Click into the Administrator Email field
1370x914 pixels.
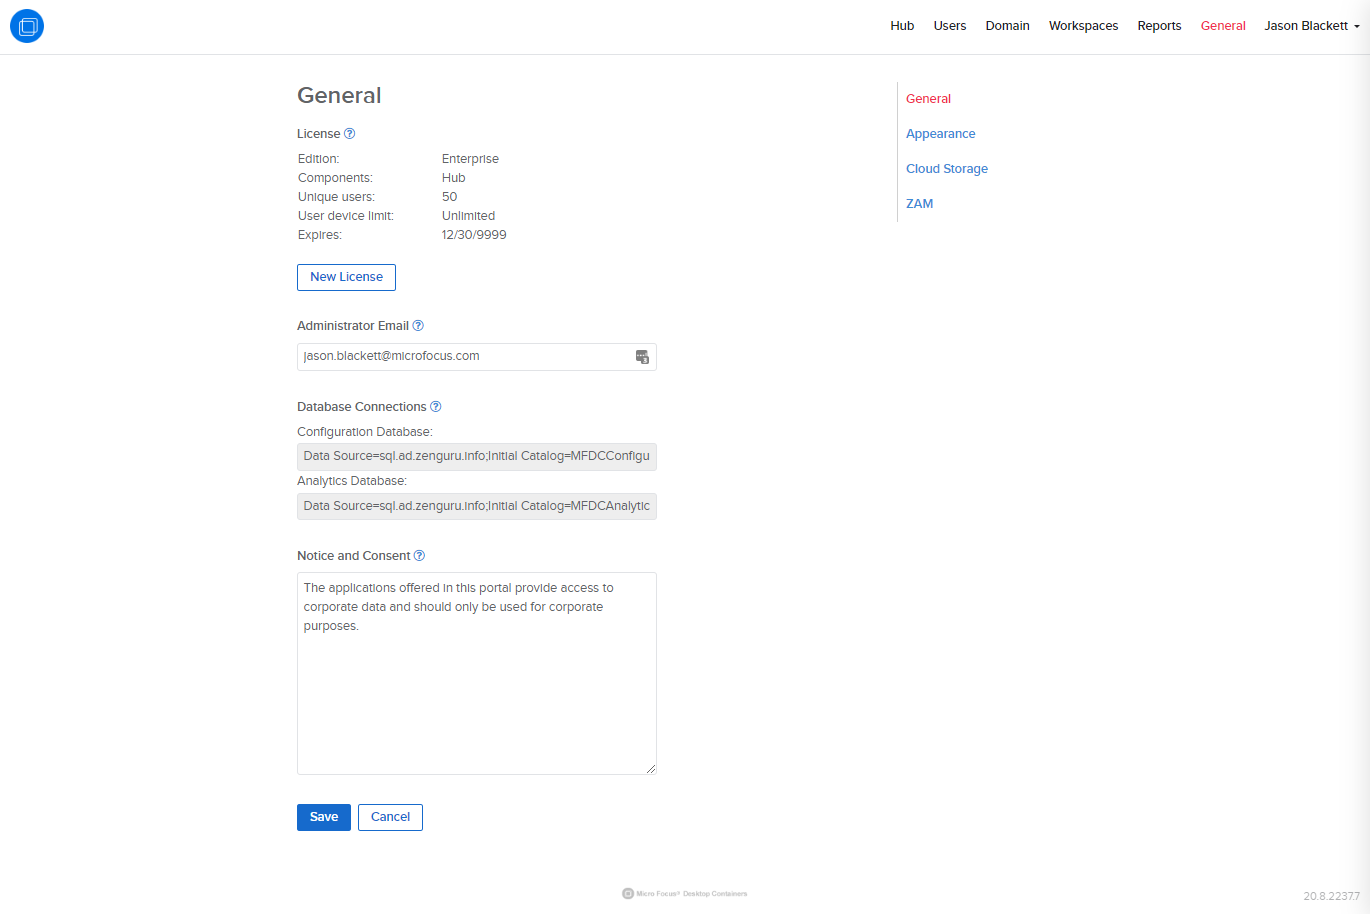(x=465, y=357)
